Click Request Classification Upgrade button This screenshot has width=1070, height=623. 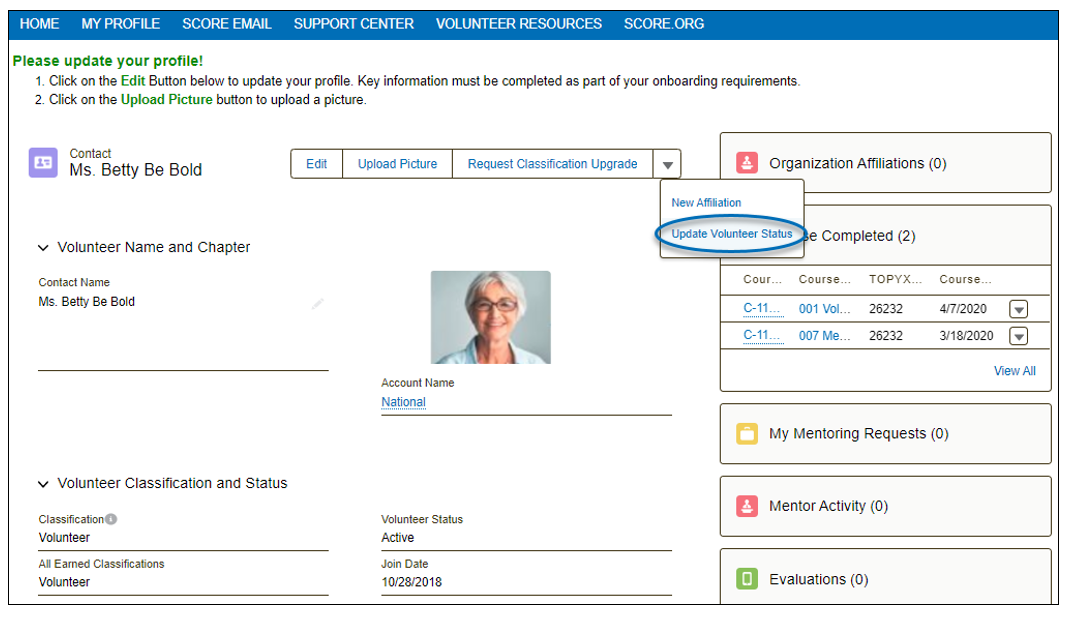click(552, 164)
